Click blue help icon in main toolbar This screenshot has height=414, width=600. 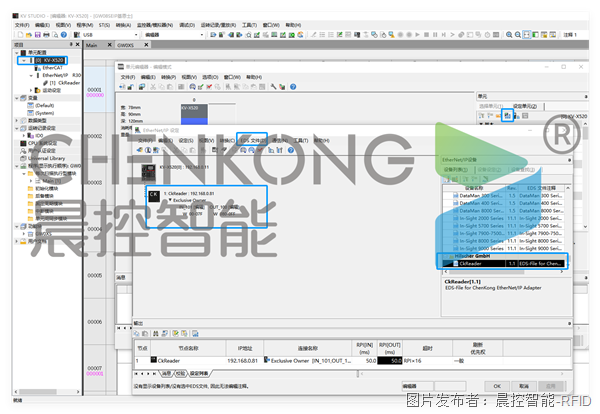(64, 35)
